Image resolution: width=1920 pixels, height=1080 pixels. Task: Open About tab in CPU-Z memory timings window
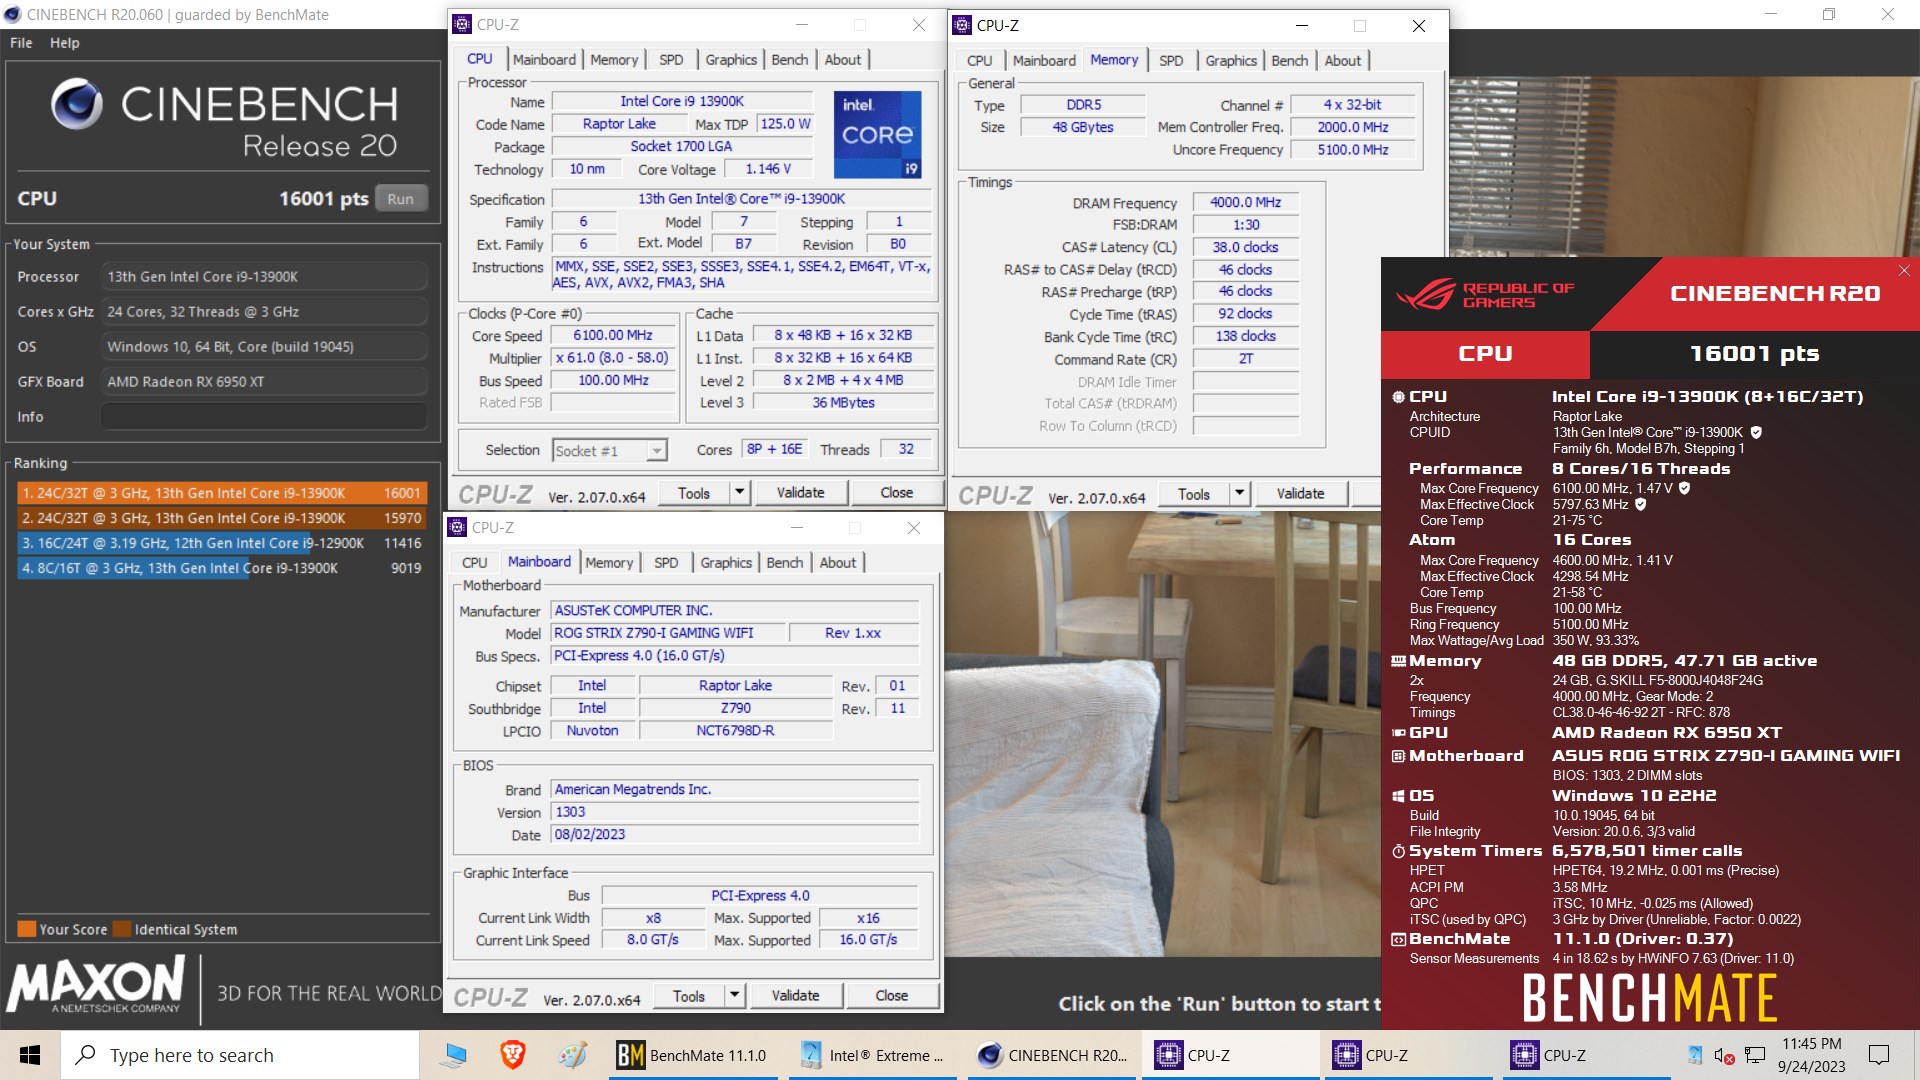coord(1343,61)
